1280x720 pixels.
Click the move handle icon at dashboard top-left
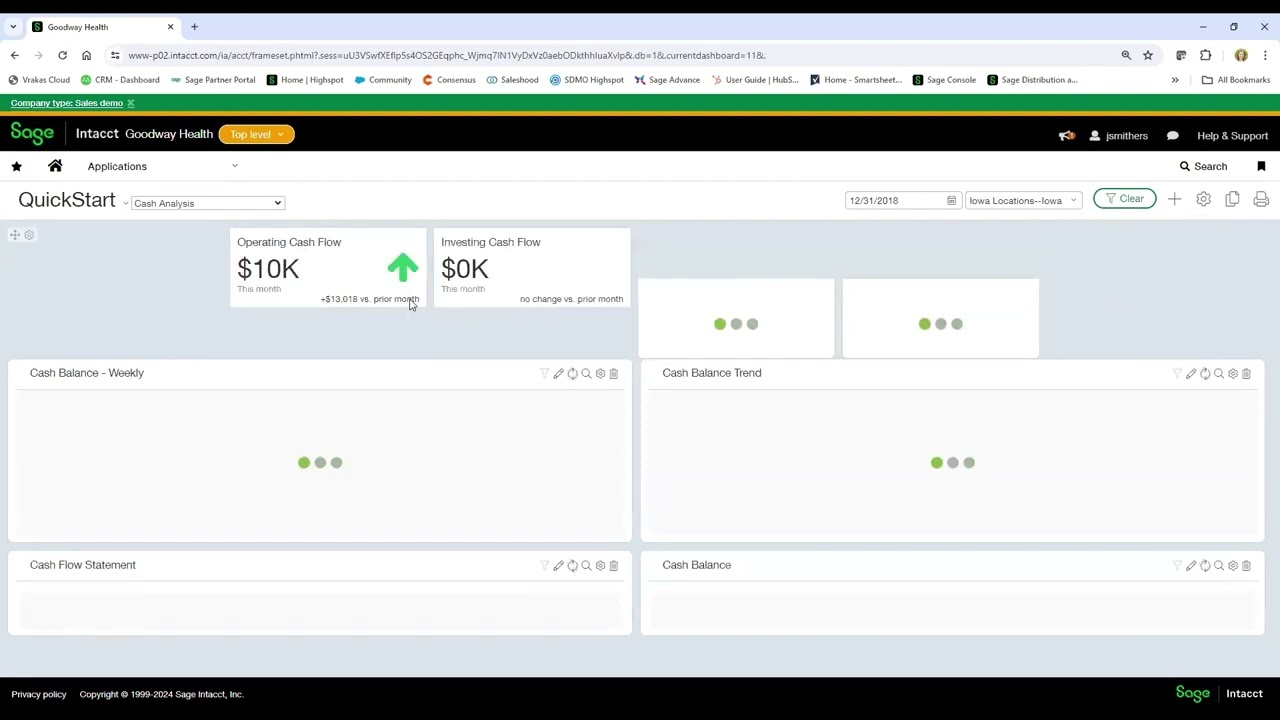[x=15, y=235]
